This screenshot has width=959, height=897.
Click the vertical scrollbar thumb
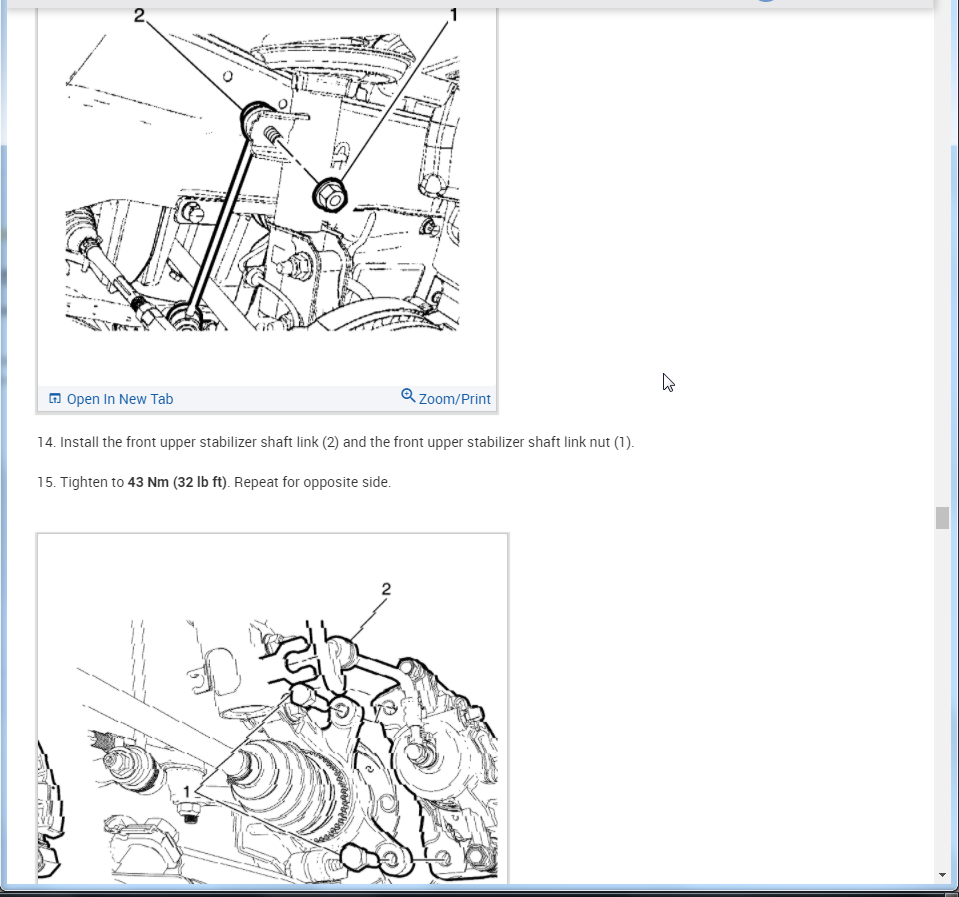(x=942, y=518)
